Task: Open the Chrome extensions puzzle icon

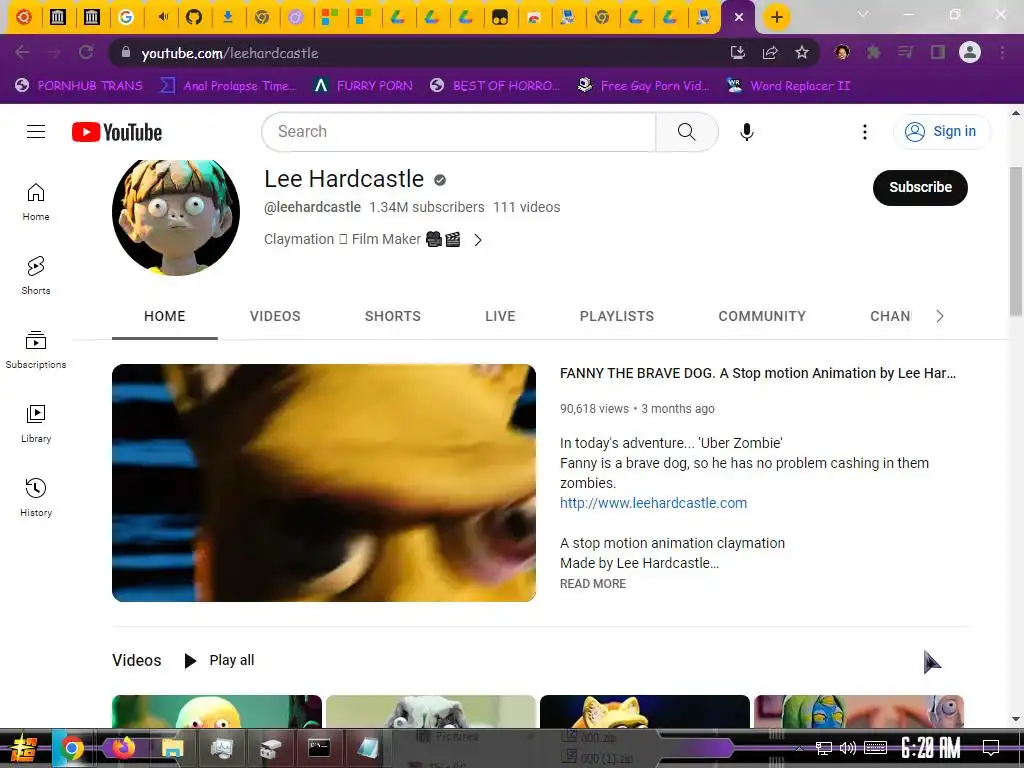Action: [874, 52]
